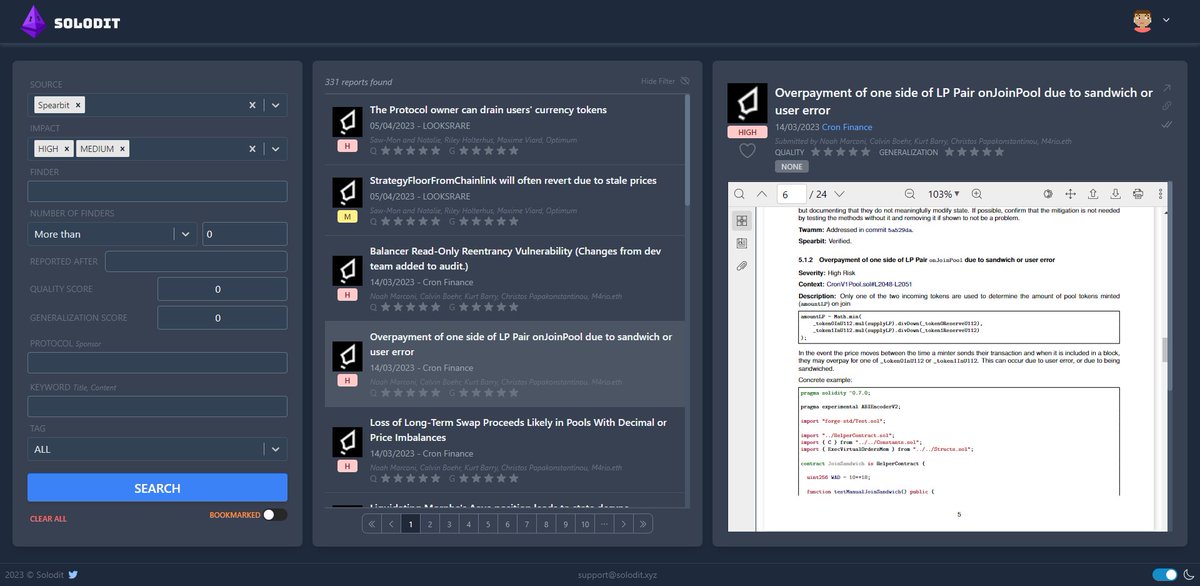Open the More than comparison dropdown
This screenshot has height=586, width=1200.
(x=112, y=234)
